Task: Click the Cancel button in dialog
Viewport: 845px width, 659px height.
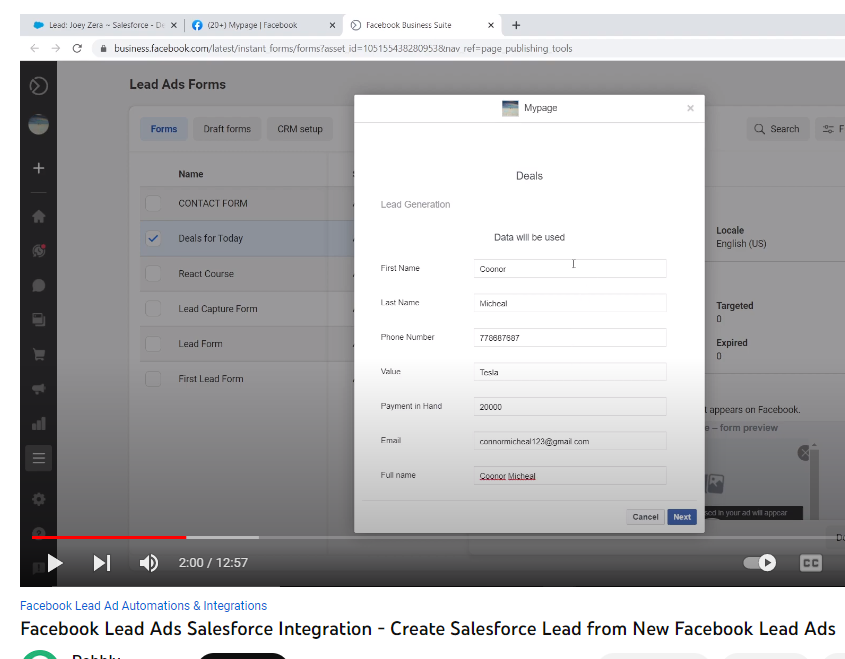Action: point(645,517)
